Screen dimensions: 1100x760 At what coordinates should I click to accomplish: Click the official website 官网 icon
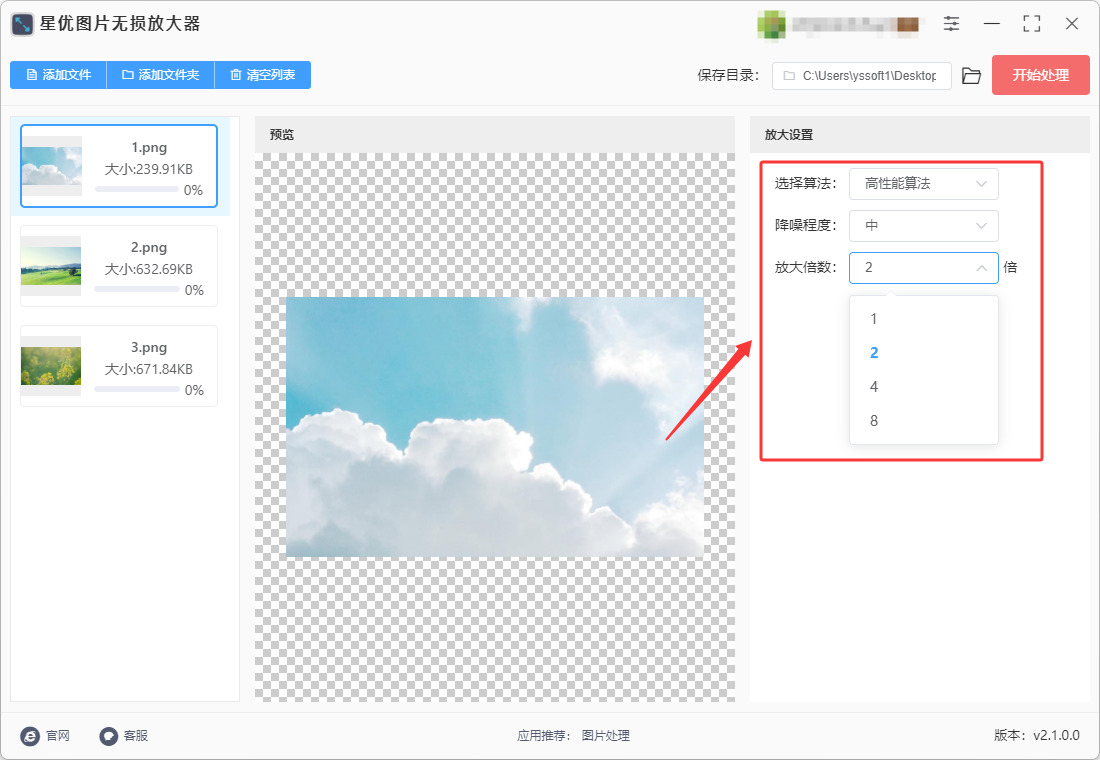pyautogui.click(x=30, y=735)
